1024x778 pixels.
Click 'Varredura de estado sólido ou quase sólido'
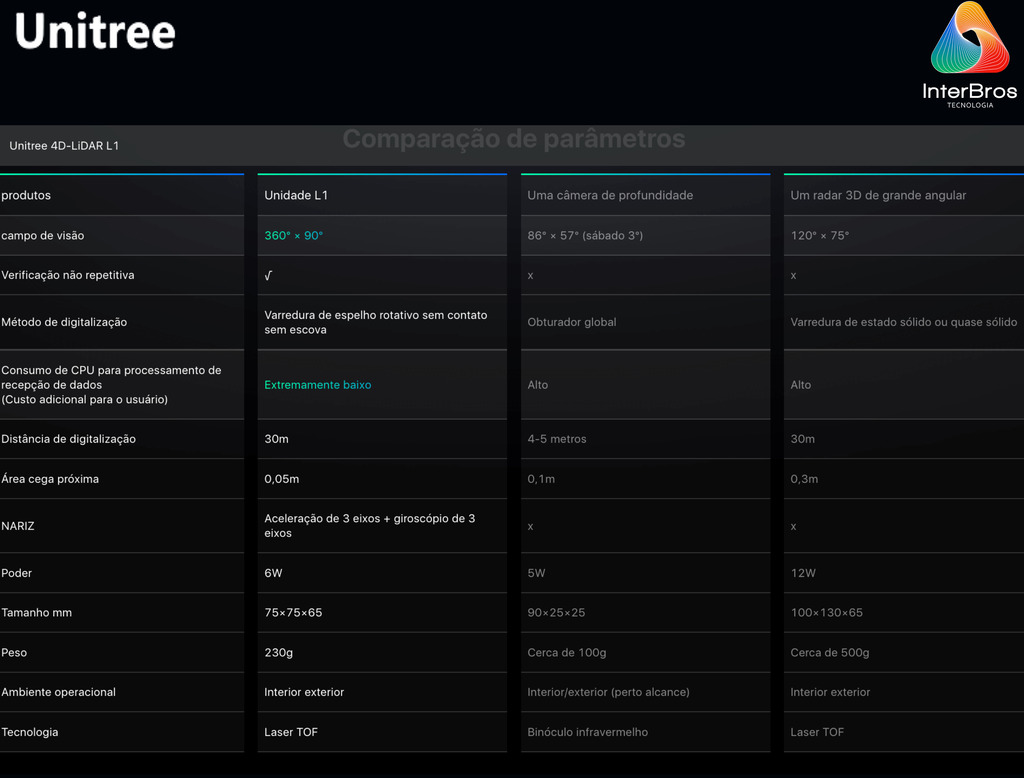coord(903,322)
